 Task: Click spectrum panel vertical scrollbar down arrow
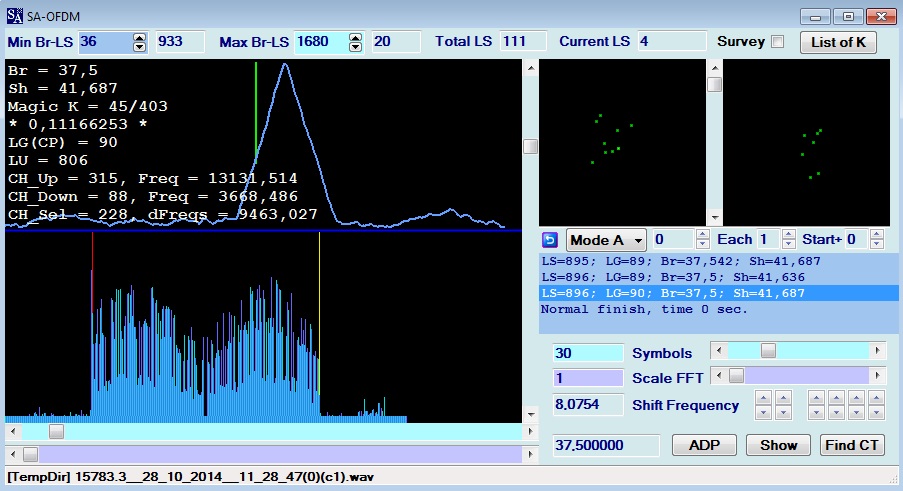point(531,414)
